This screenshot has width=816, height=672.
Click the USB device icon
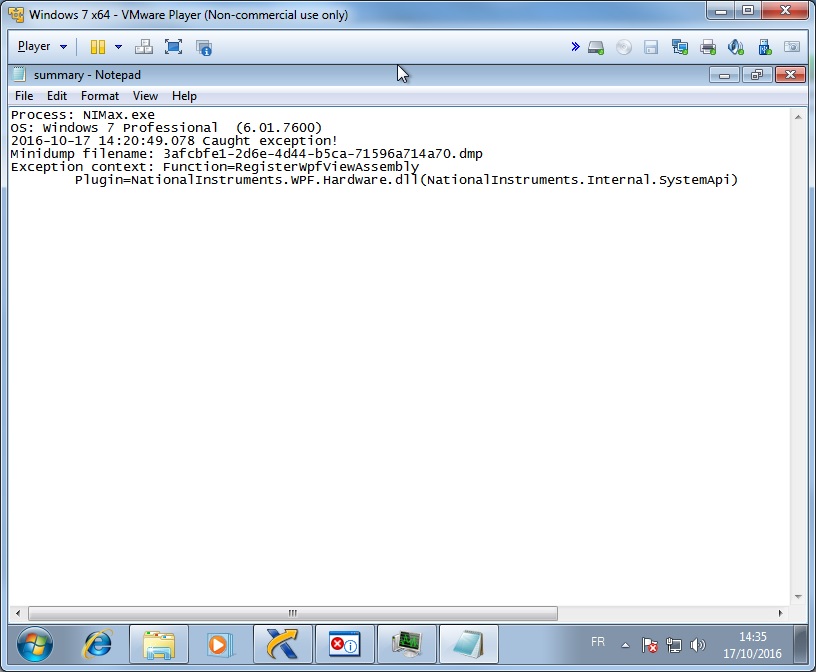[764, 47]
